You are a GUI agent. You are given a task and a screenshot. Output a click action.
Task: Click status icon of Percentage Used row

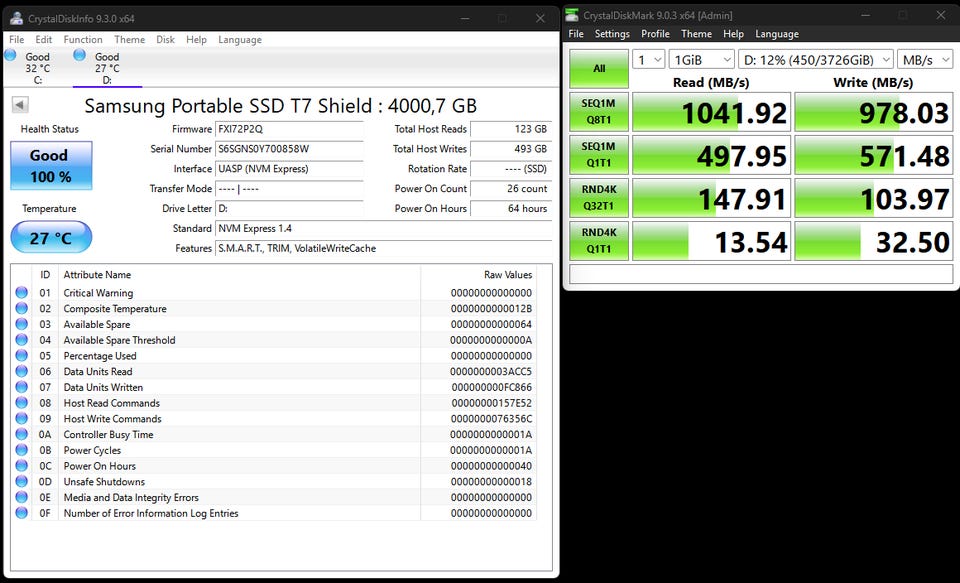click(21, 356)
